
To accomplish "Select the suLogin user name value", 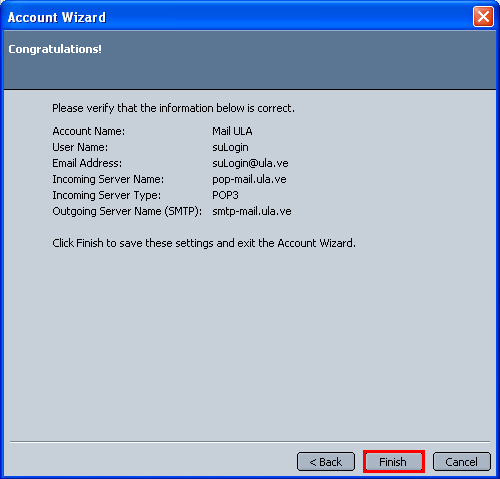I will (230, 147).
